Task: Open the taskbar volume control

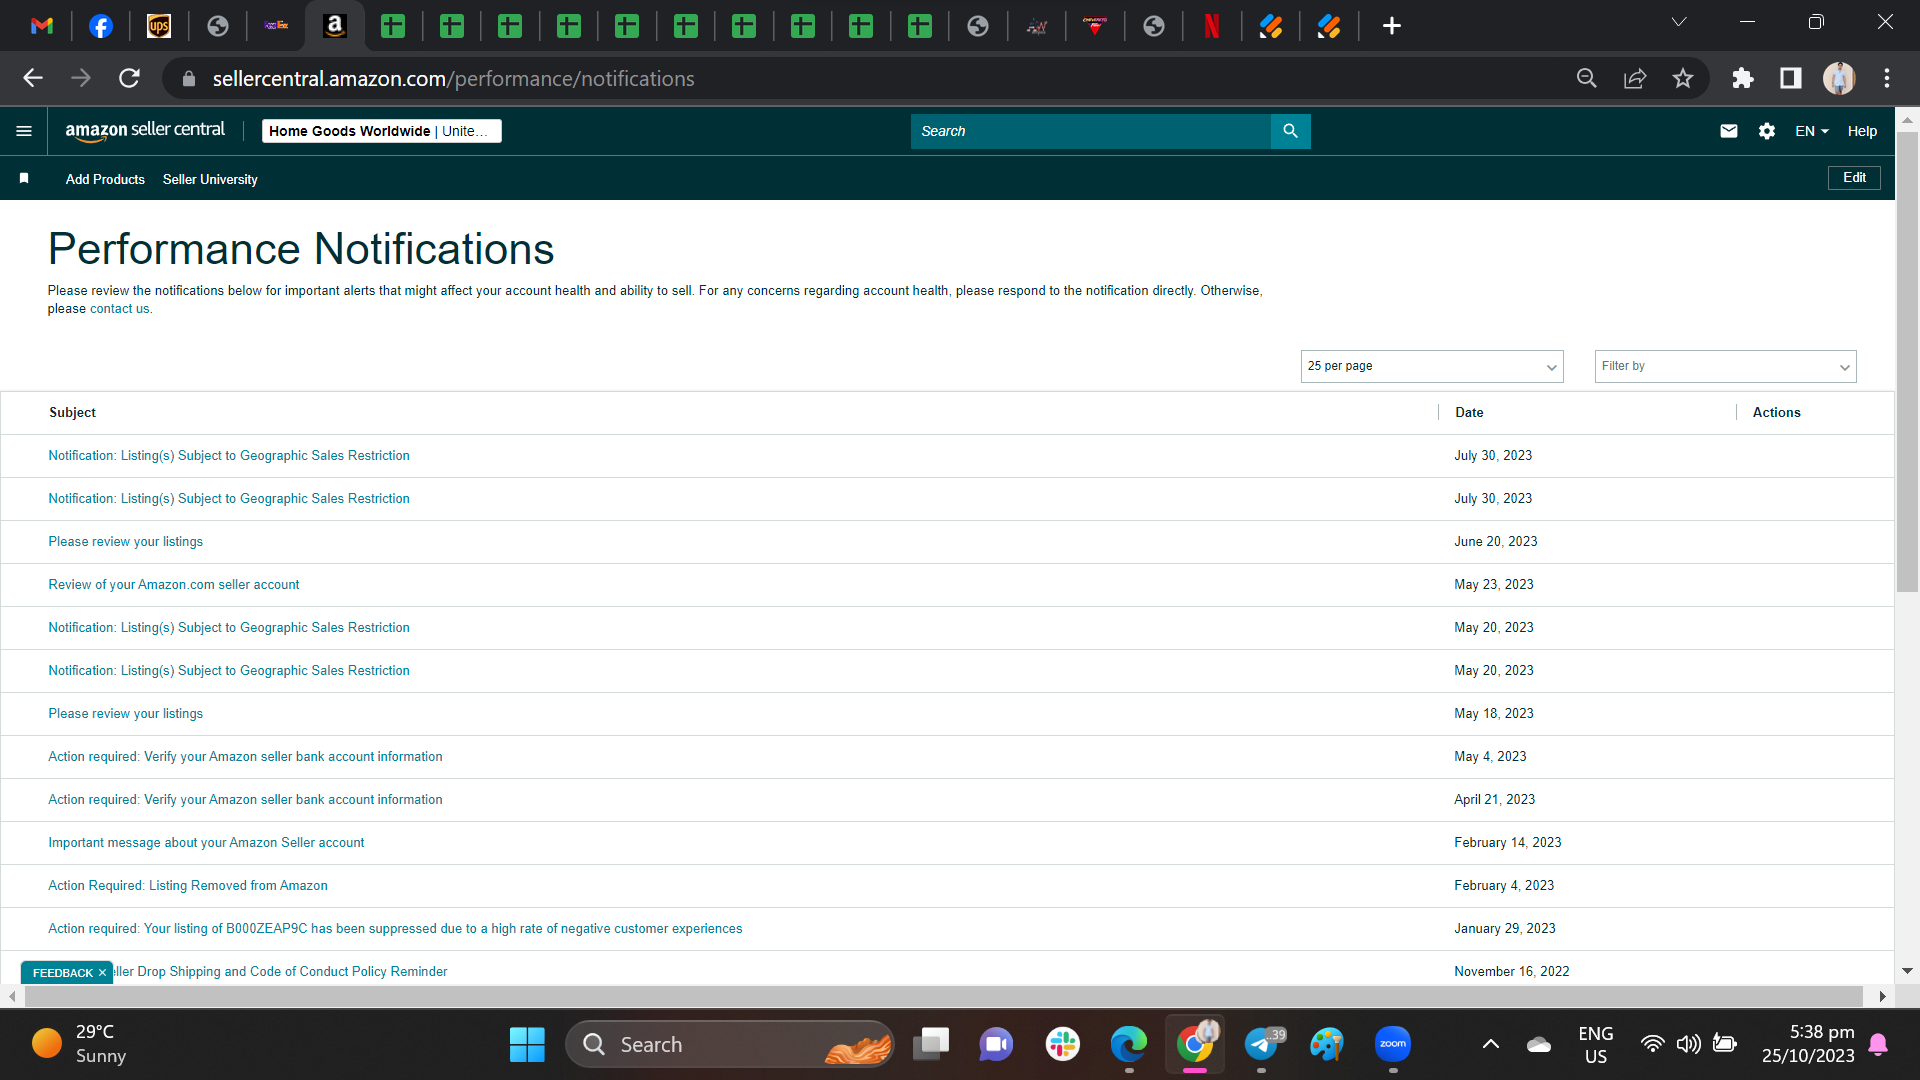Action: click(1689, 1045)
